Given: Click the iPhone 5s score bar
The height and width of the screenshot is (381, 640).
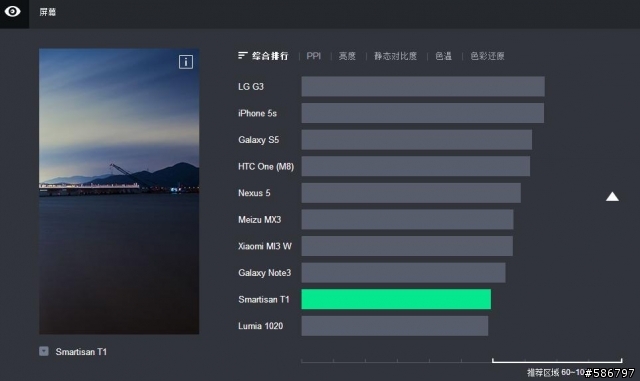Looking at the screenshot, I should [422, 113].
